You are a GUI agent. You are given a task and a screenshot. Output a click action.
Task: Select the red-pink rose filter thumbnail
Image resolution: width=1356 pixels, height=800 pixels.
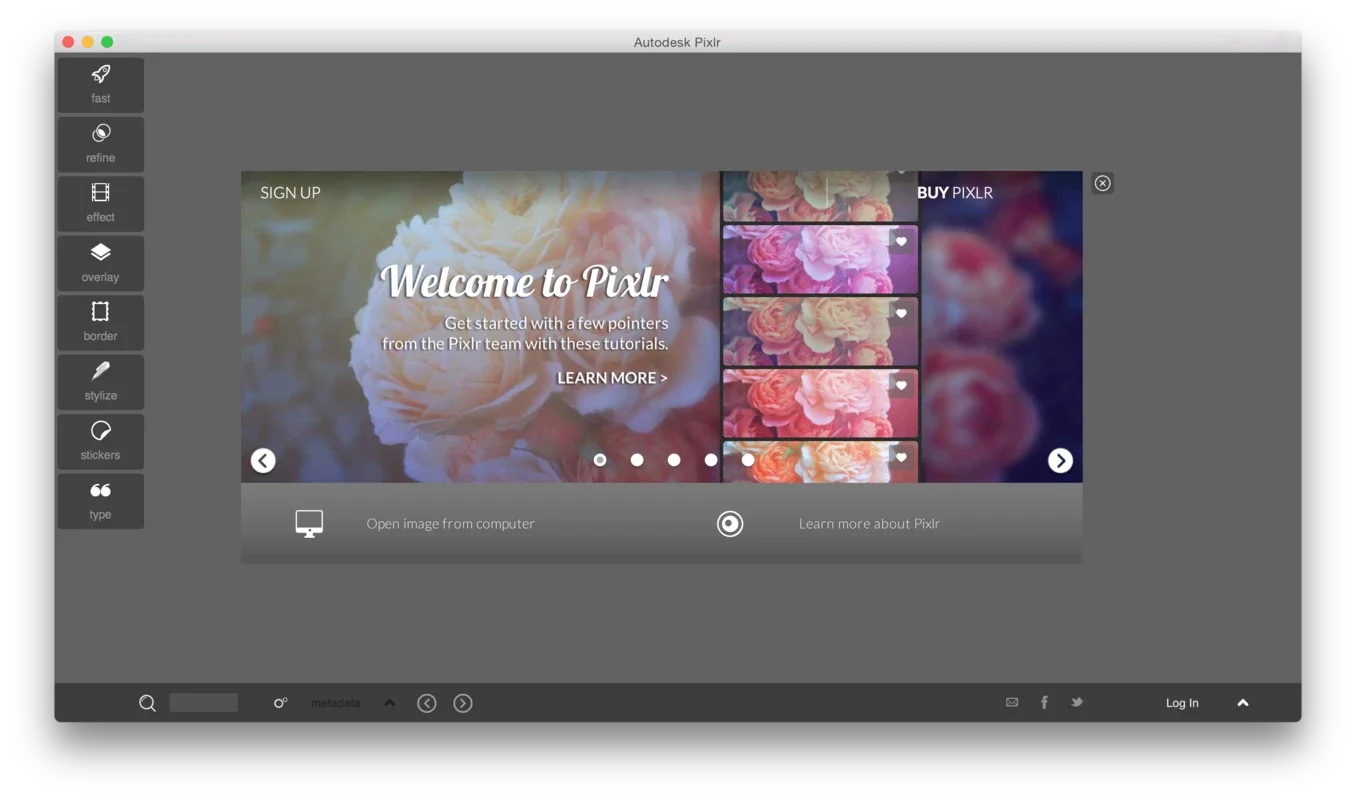point(820,403)
